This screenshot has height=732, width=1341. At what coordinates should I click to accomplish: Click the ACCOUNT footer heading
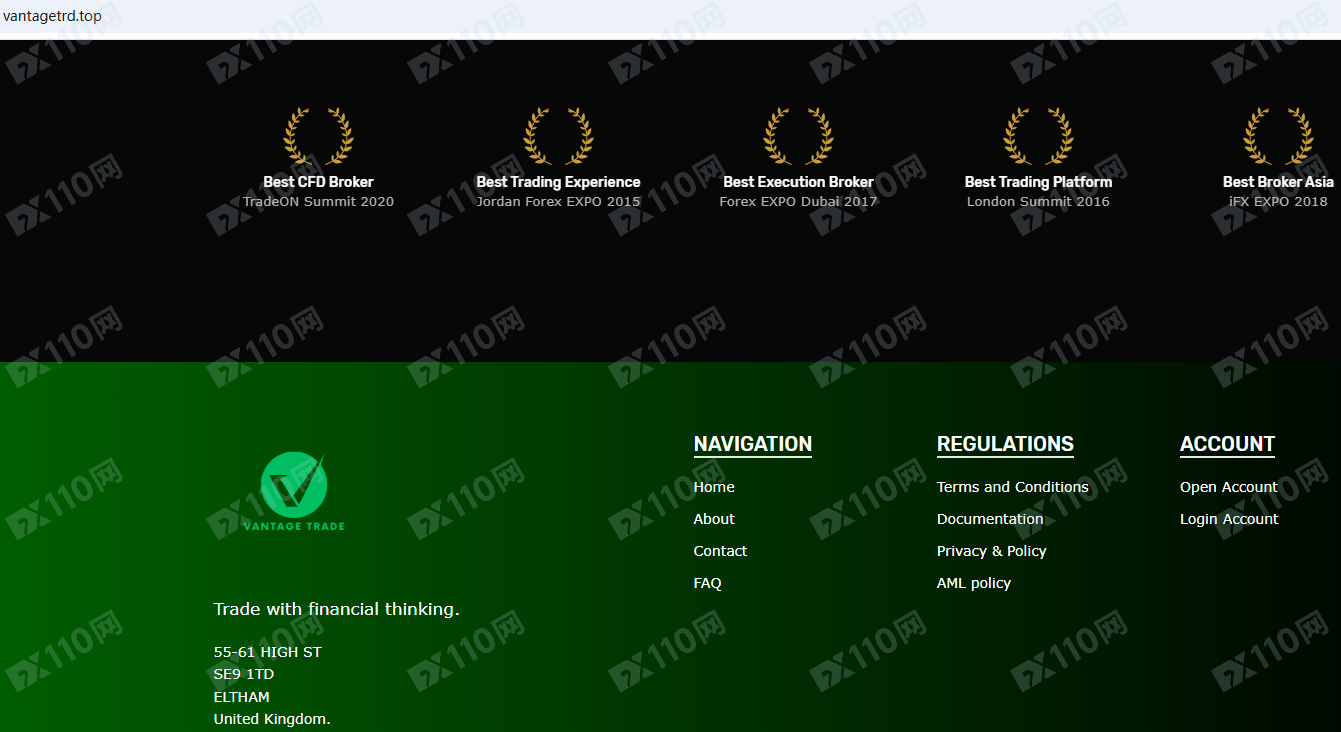coord(1227,444)
